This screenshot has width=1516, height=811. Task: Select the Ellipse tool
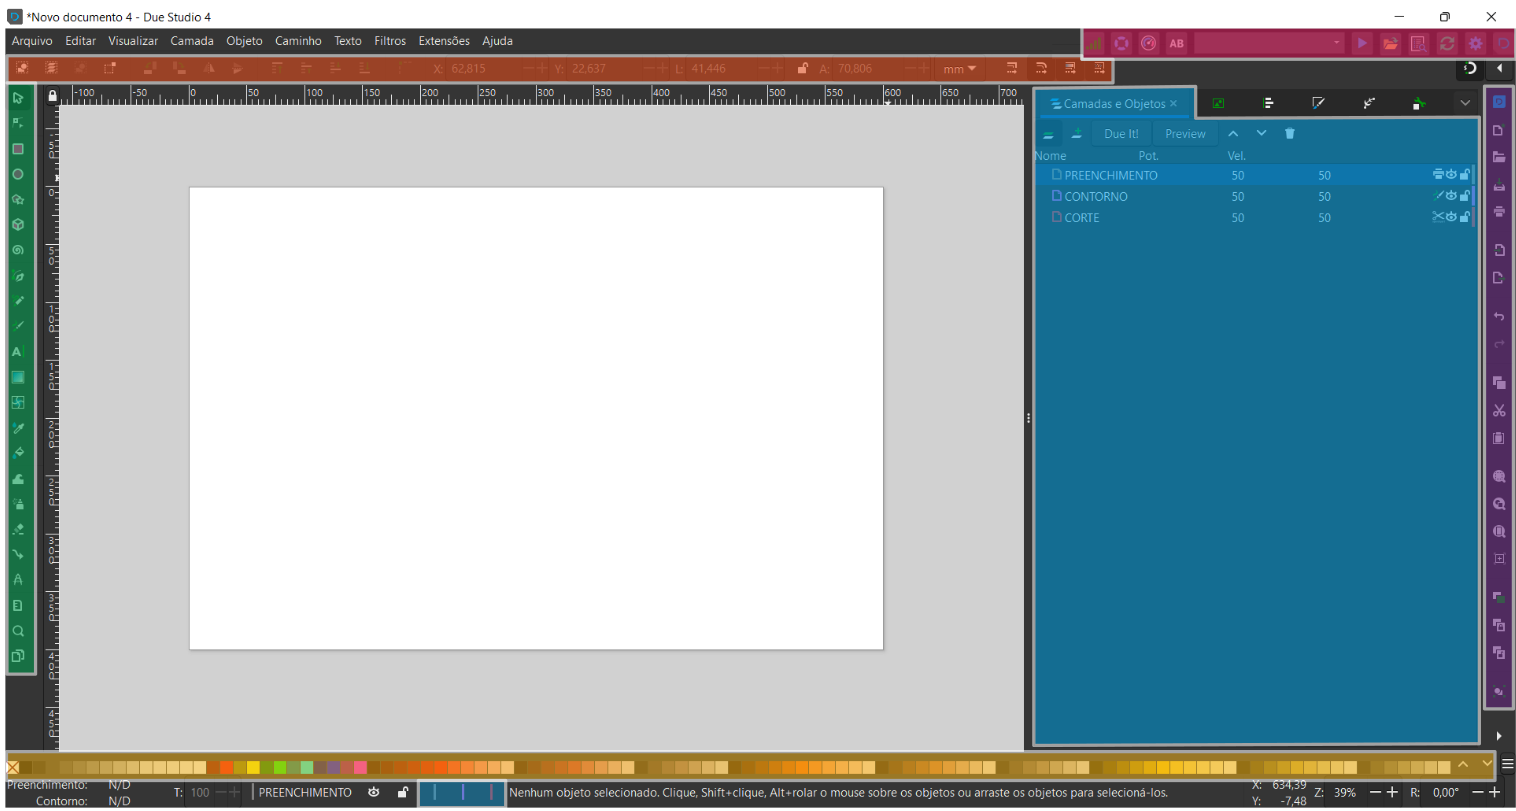pos(18,174)
